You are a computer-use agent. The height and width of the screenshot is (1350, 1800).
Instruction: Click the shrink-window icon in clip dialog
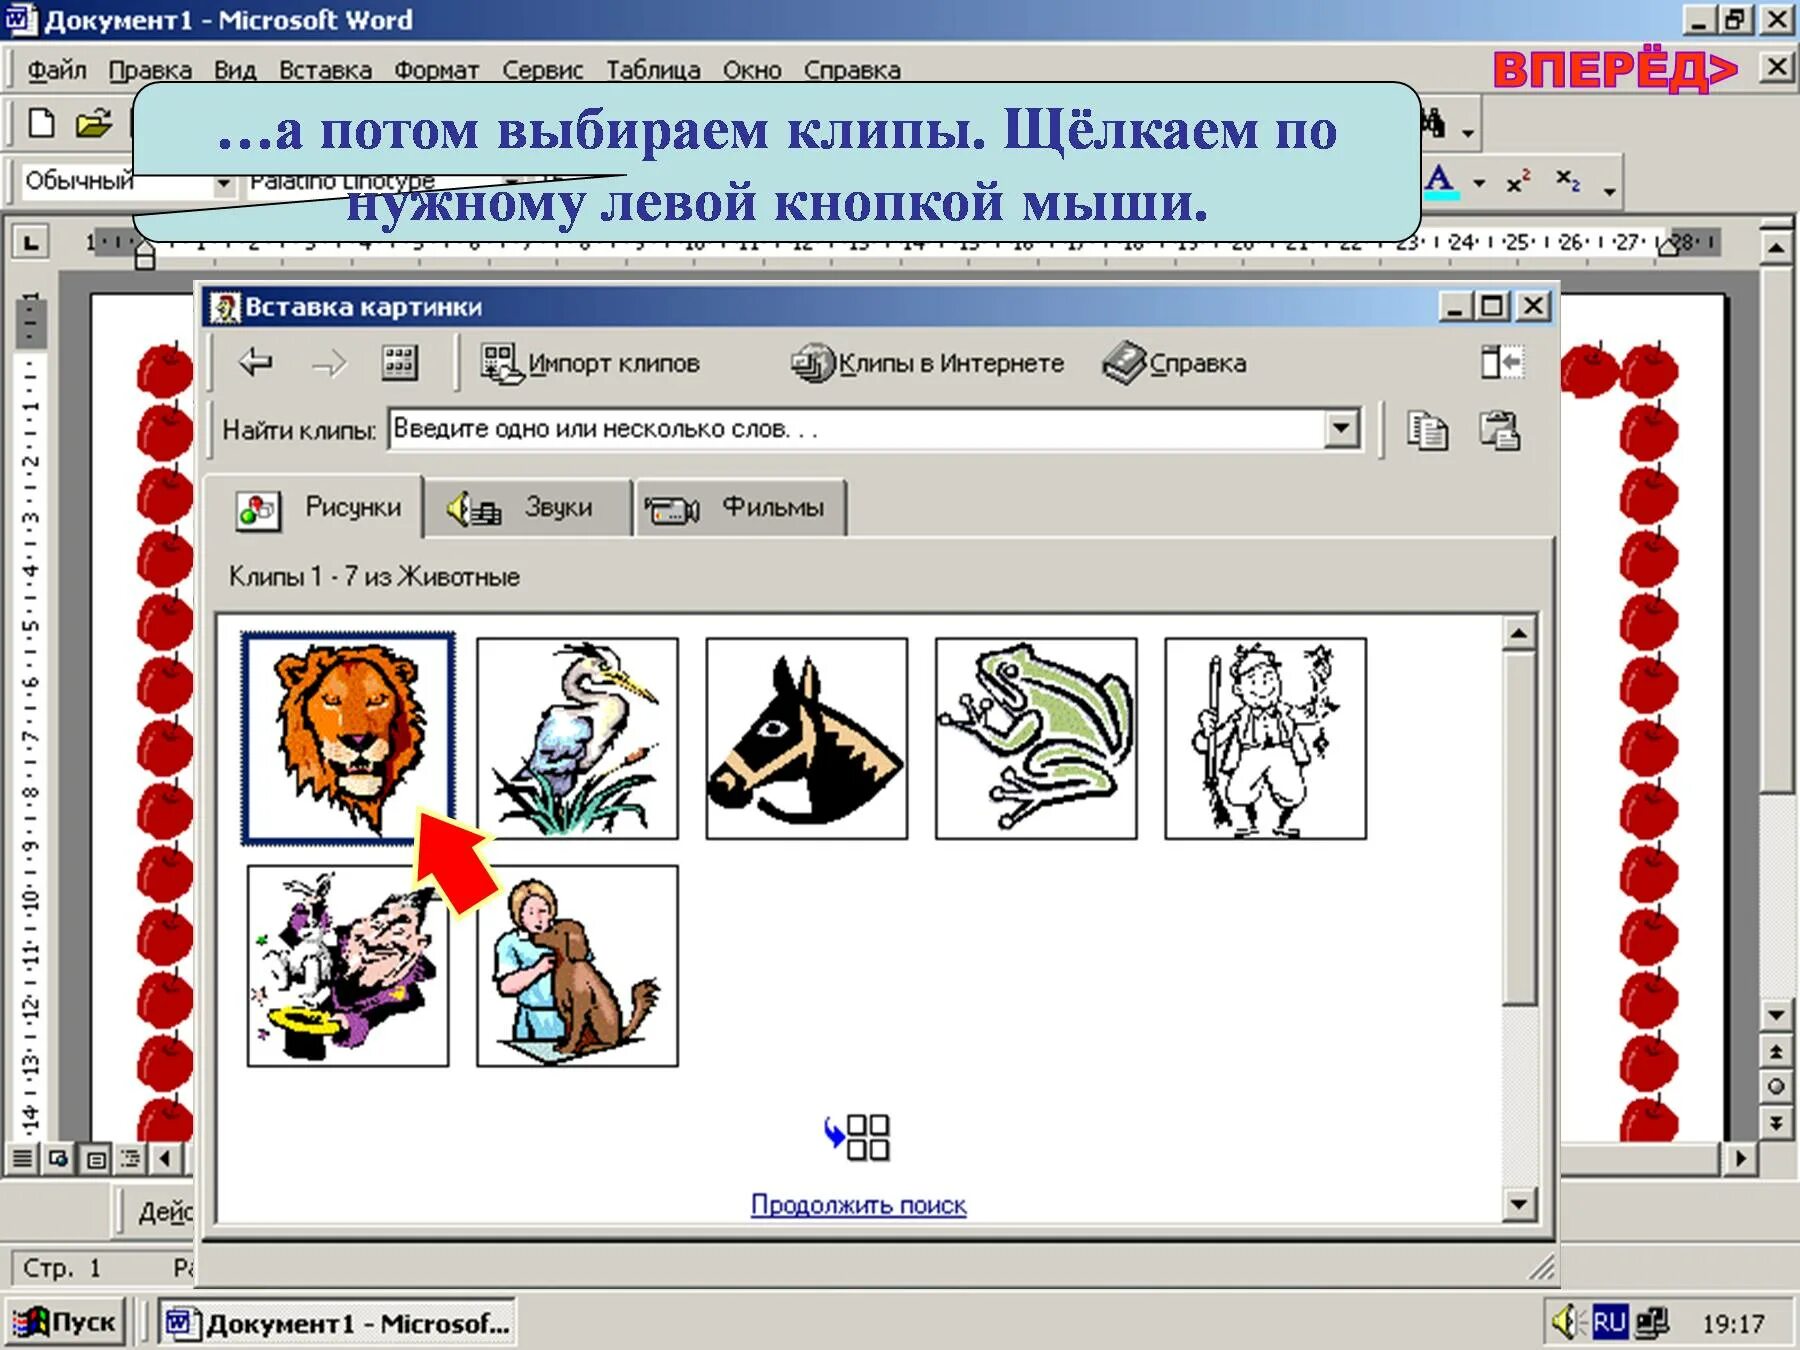(1502, 362)
